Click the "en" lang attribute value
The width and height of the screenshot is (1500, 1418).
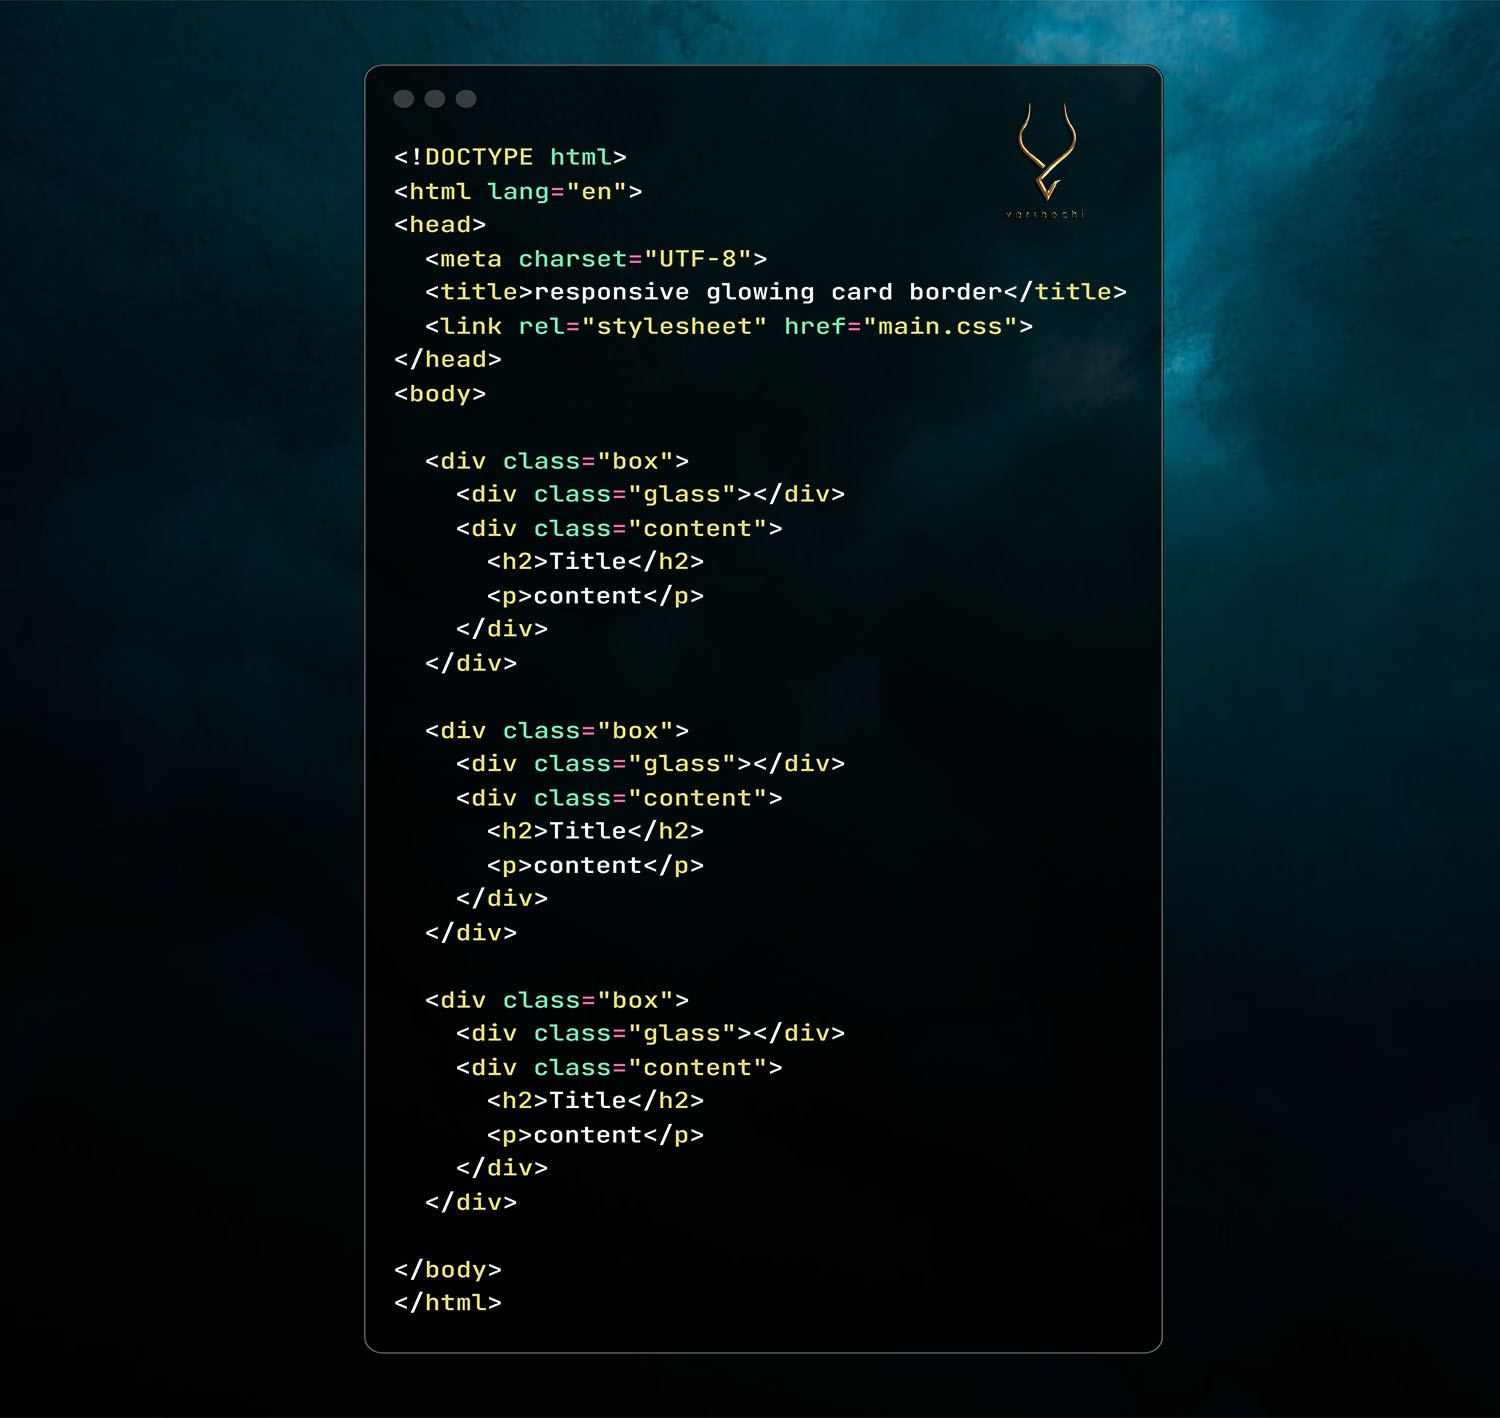click(596, 191)
